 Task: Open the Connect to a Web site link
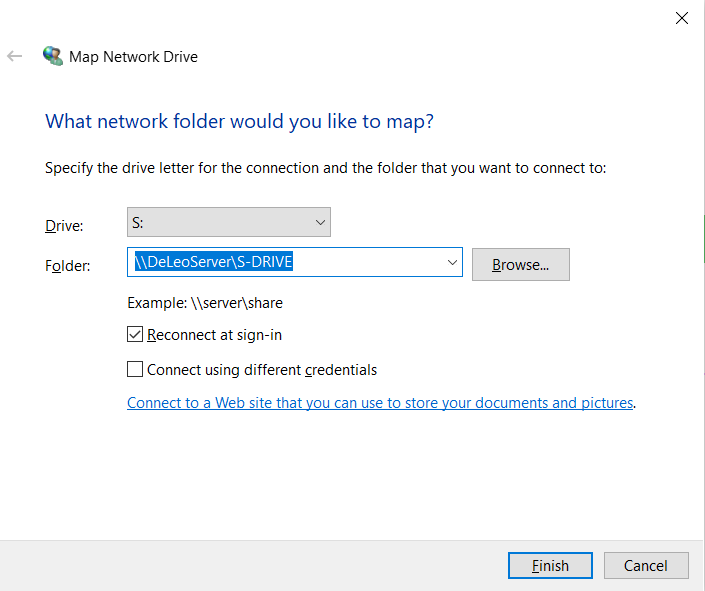click(380, 403)
